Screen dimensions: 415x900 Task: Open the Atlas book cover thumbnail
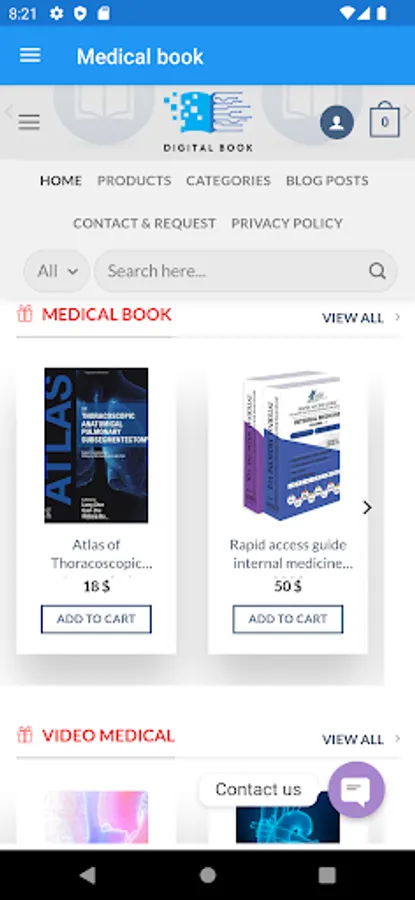[96, 445]
